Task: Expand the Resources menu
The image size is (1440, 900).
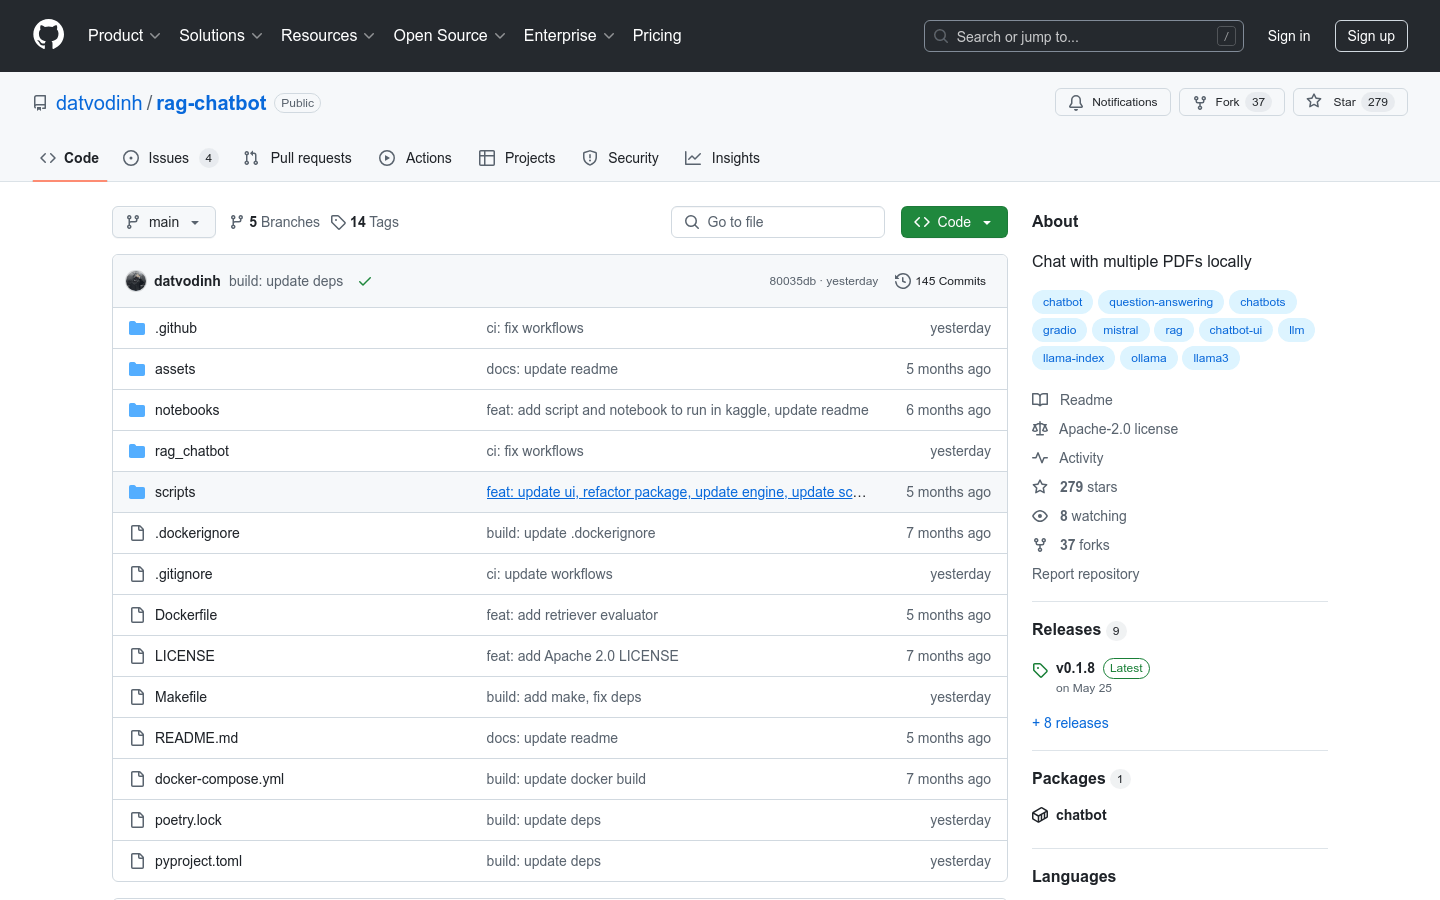Action: [328, 35]
